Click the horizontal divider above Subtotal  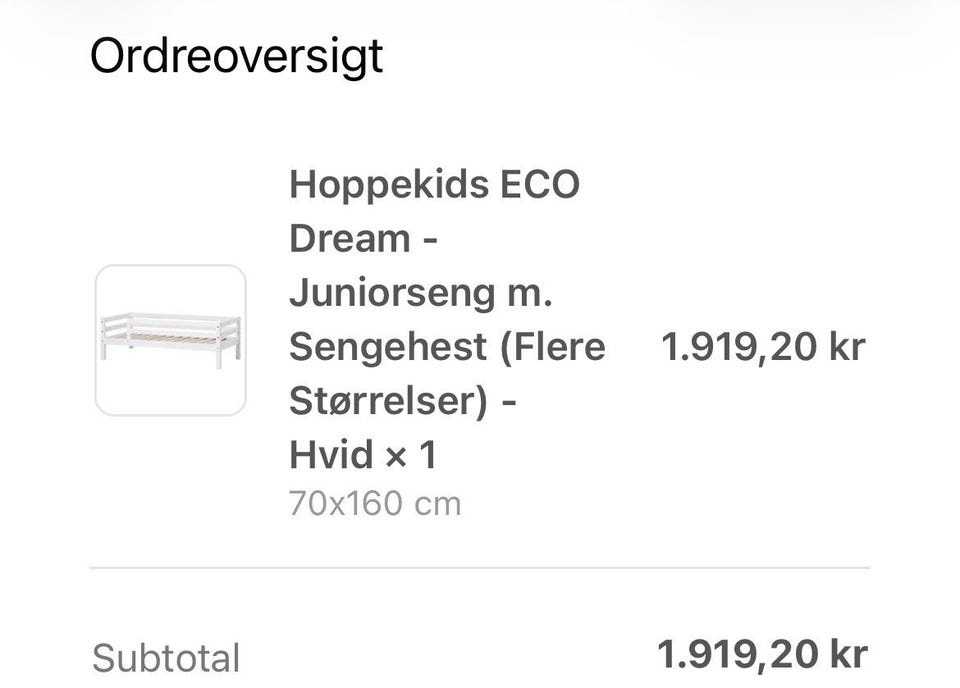480,568
